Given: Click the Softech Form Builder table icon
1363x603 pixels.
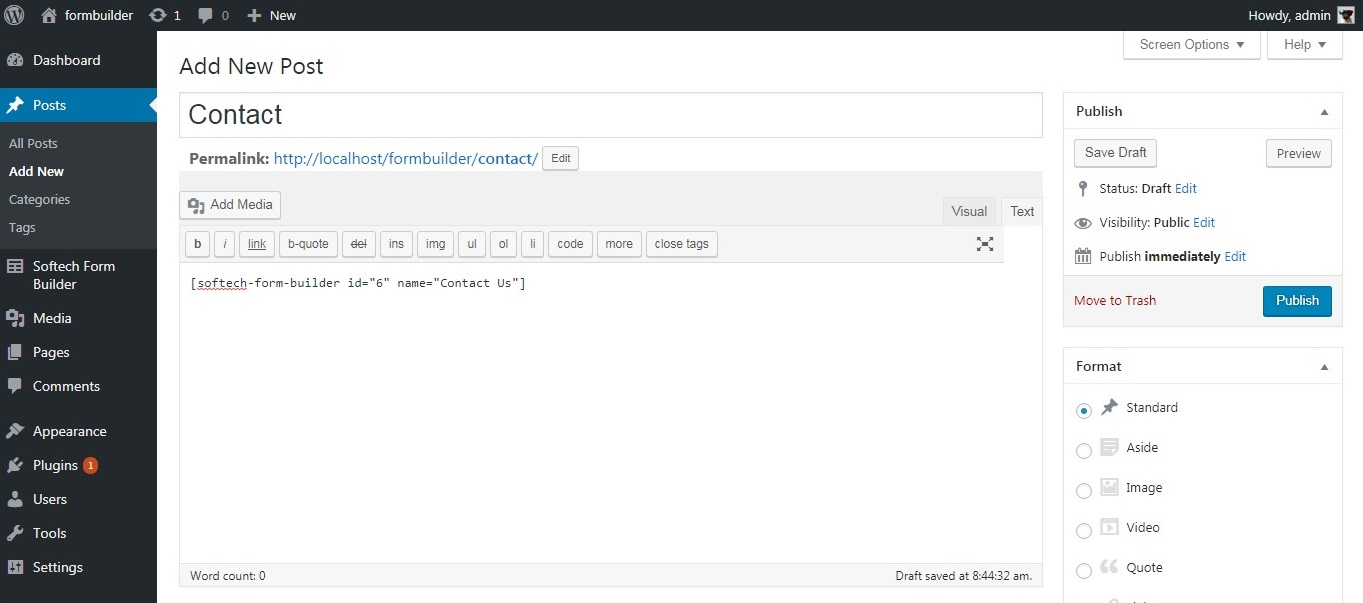Looking at the screenshot, I should pyautogui.click(x=15, y=266).
